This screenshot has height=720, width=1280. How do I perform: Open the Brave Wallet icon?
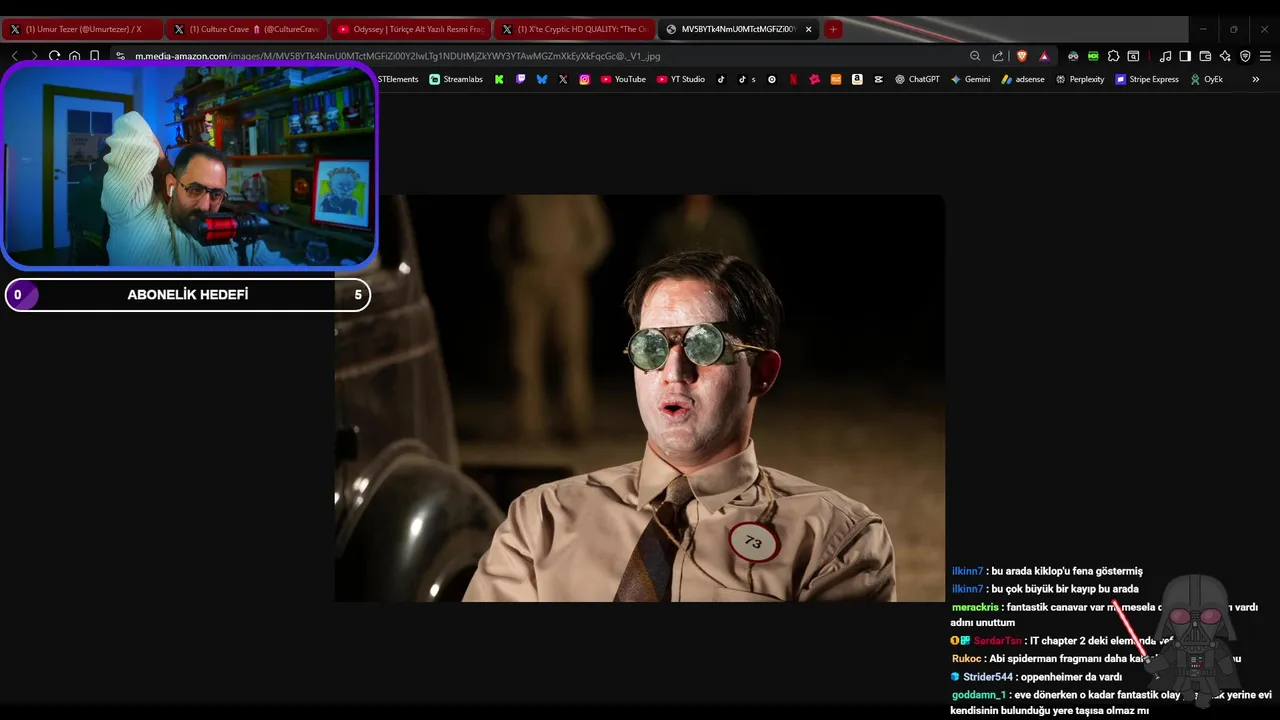(x=1205, y=56)
